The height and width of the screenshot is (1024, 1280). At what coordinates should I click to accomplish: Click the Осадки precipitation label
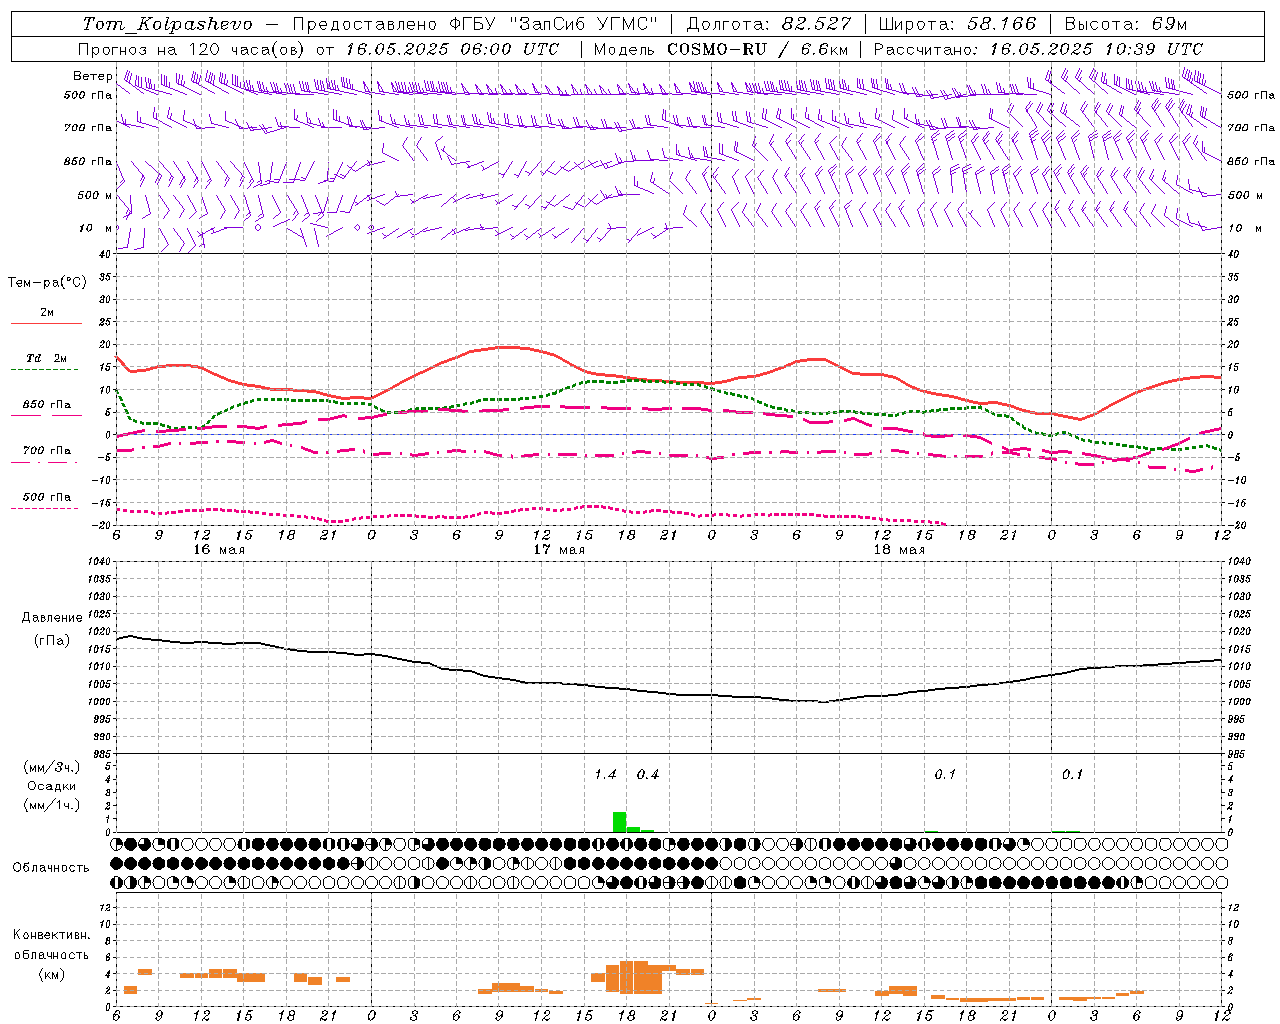coord(52,786)
